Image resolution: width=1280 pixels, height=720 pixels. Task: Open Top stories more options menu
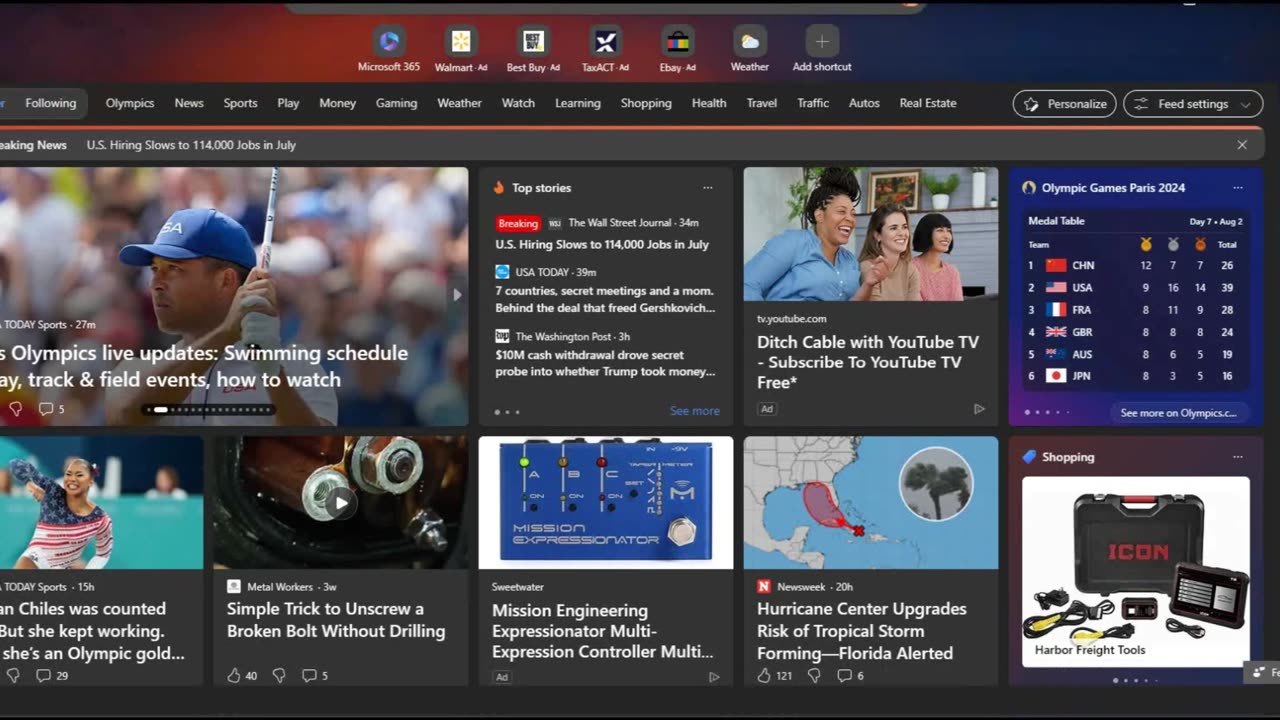tap(708, 188)
